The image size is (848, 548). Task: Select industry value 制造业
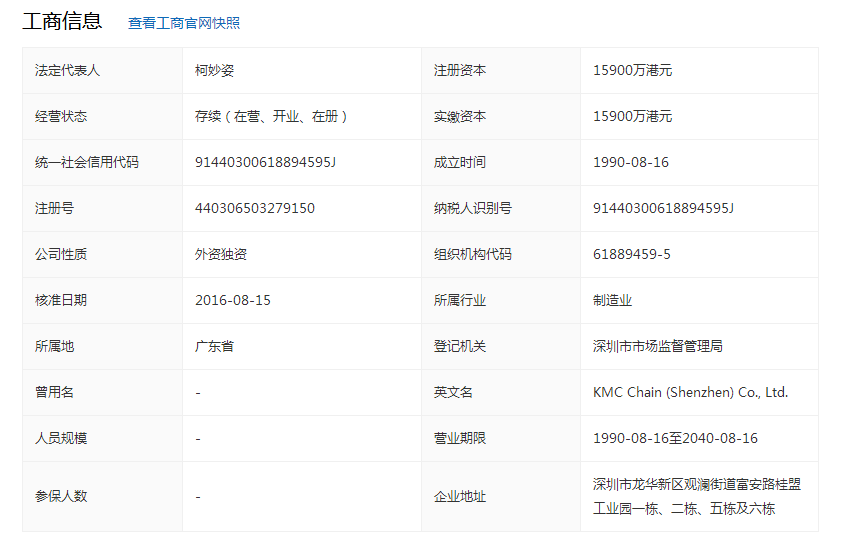pos(612,300)
